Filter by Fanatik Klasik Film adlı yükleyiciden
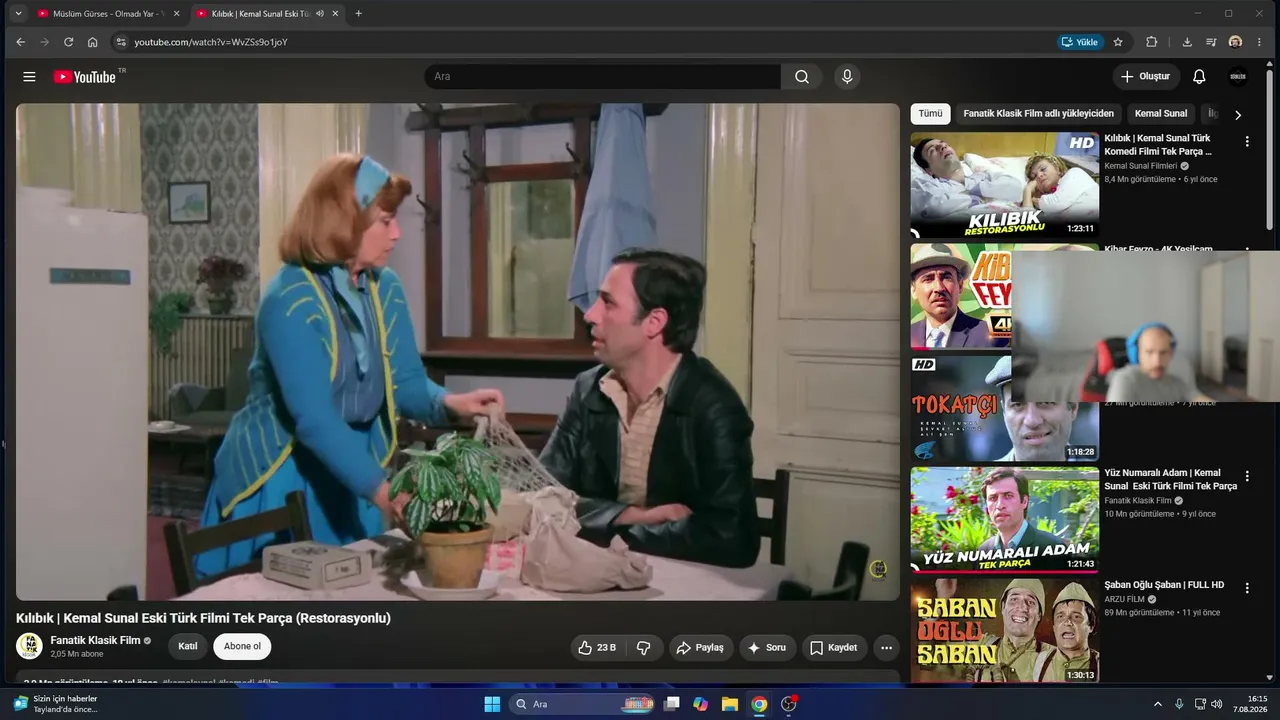Viewport: 1280px width, 720px height. (x=1038, y=114)
